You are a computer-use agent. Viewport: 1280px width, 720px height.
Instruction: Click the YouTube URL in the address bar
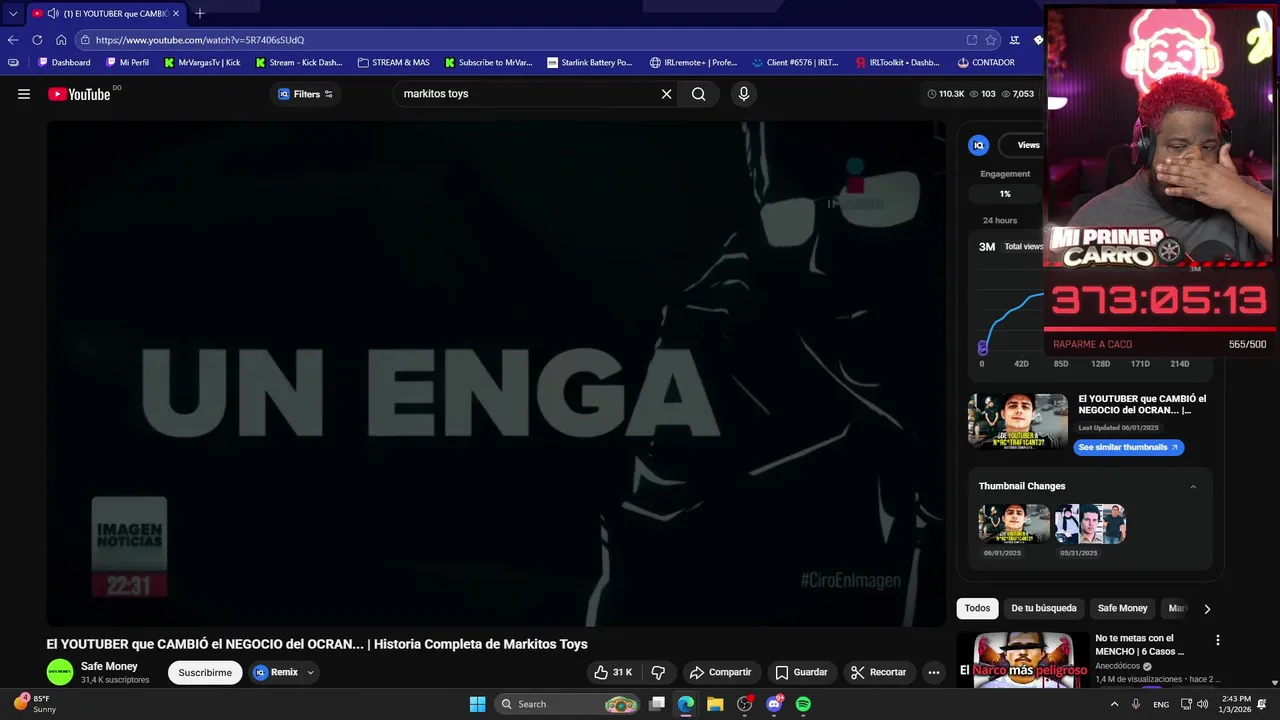point(200,40)
